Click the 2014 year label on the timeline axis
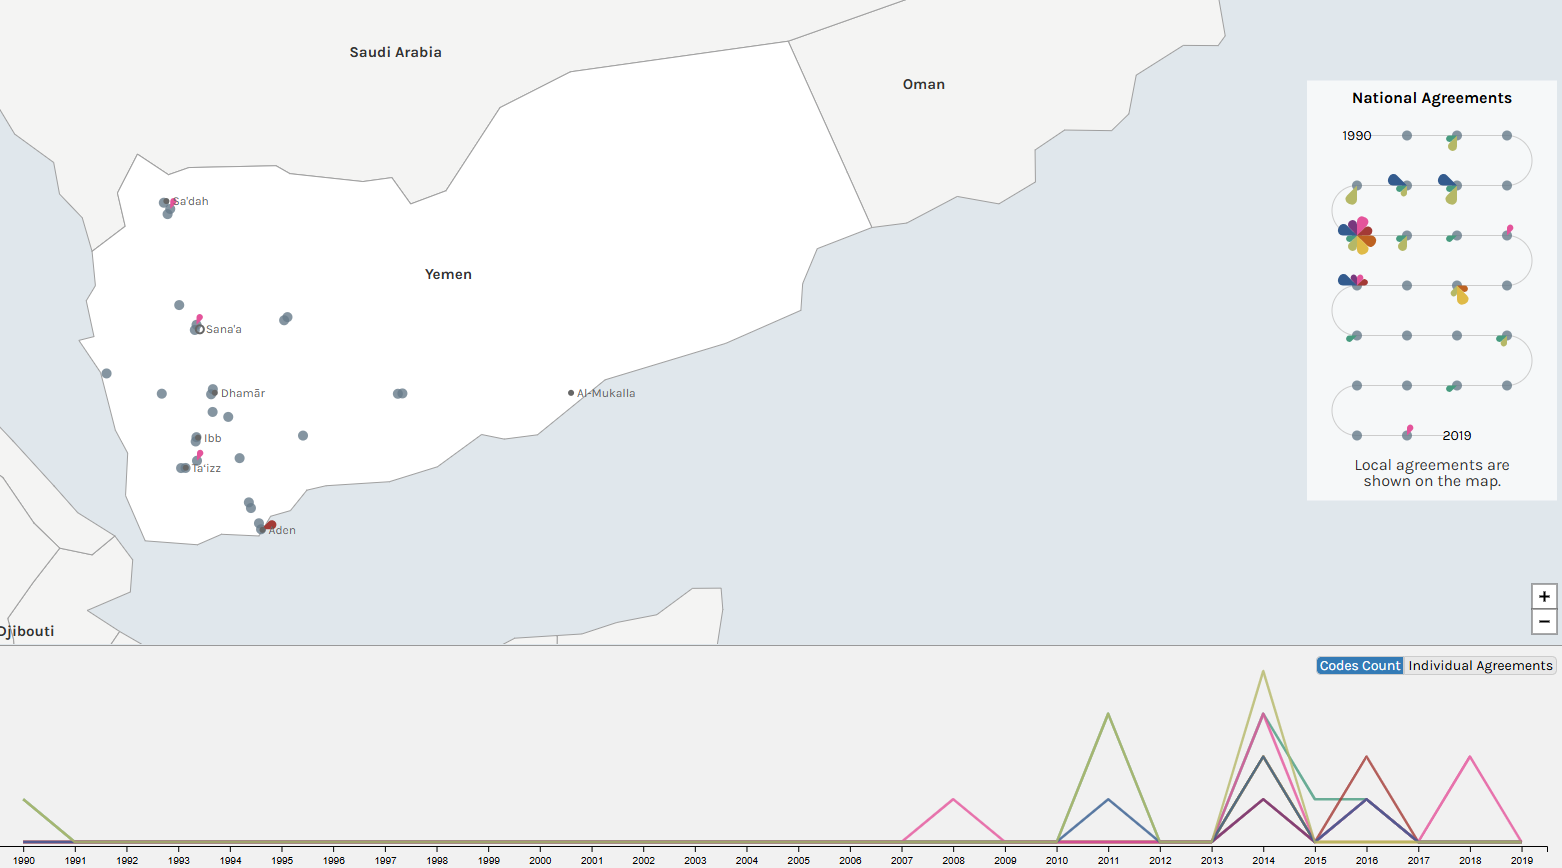This screenshot has width=1562, height=868. pos(1264,859)
